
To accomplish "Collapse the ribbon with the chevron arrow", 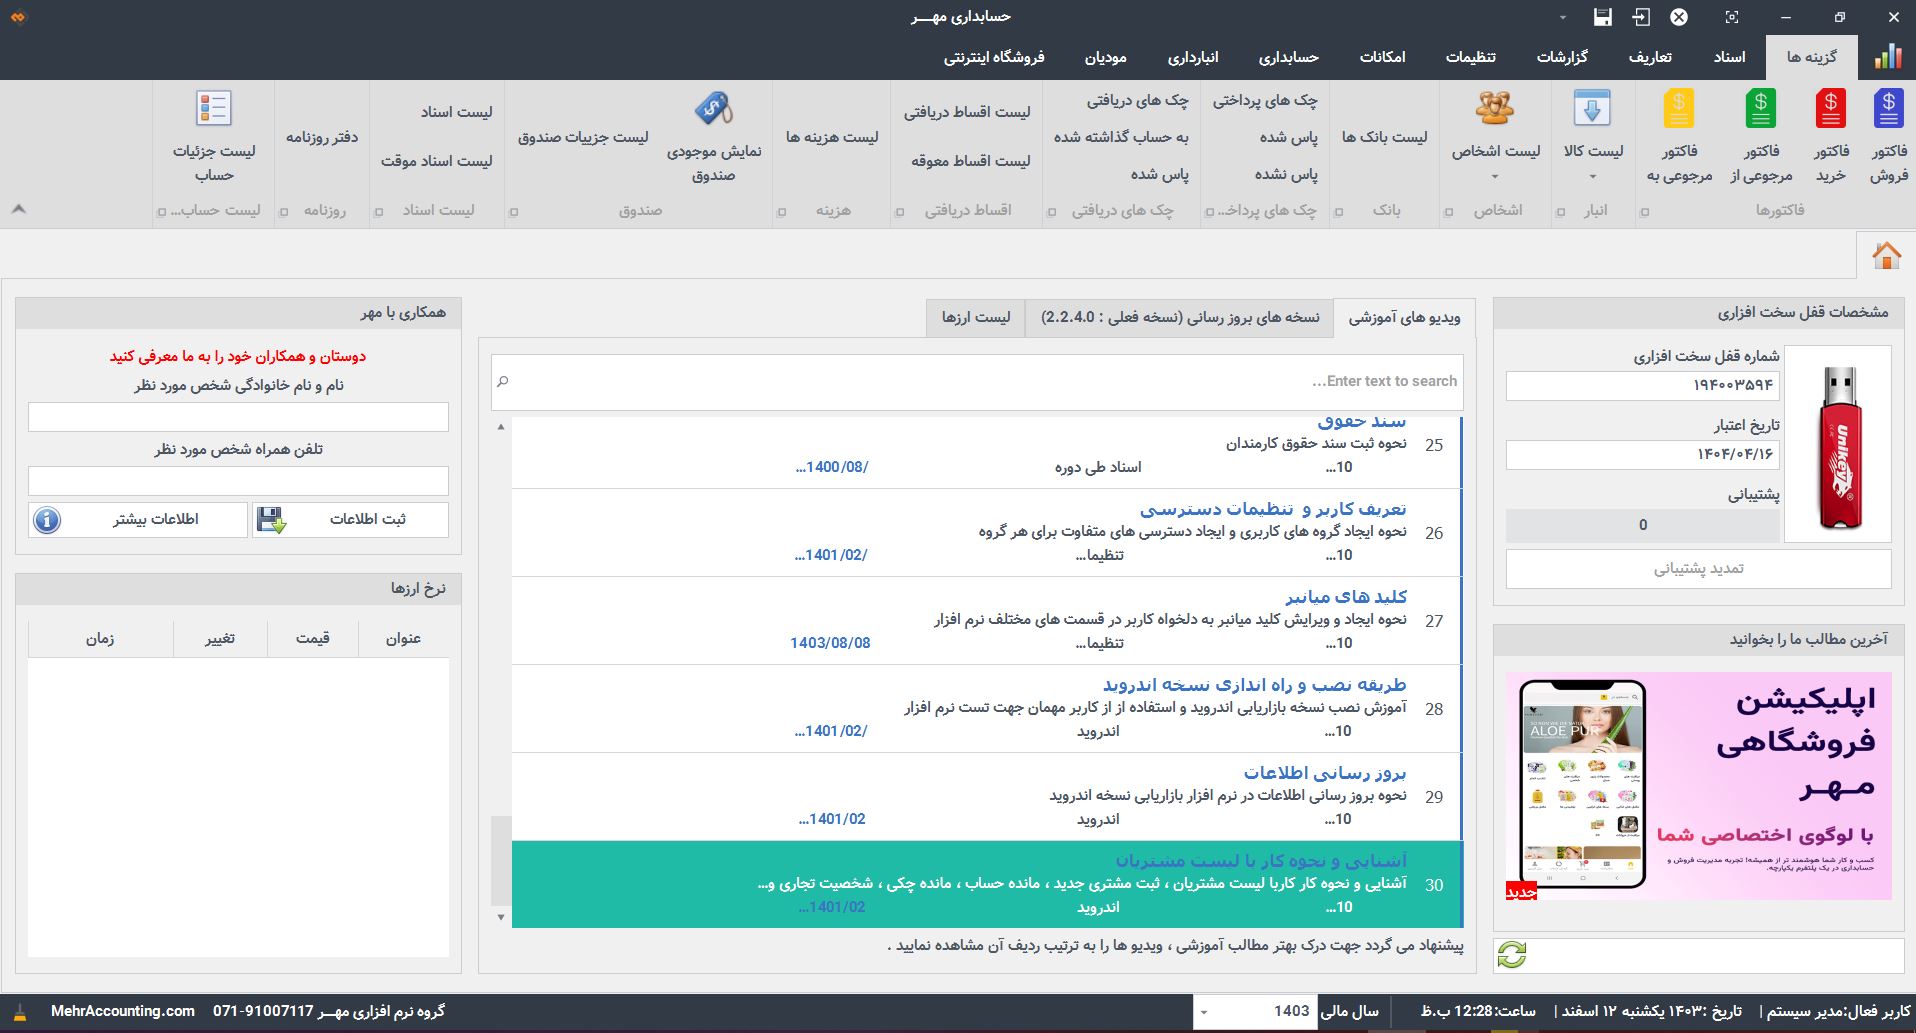I will click(17, 208).
